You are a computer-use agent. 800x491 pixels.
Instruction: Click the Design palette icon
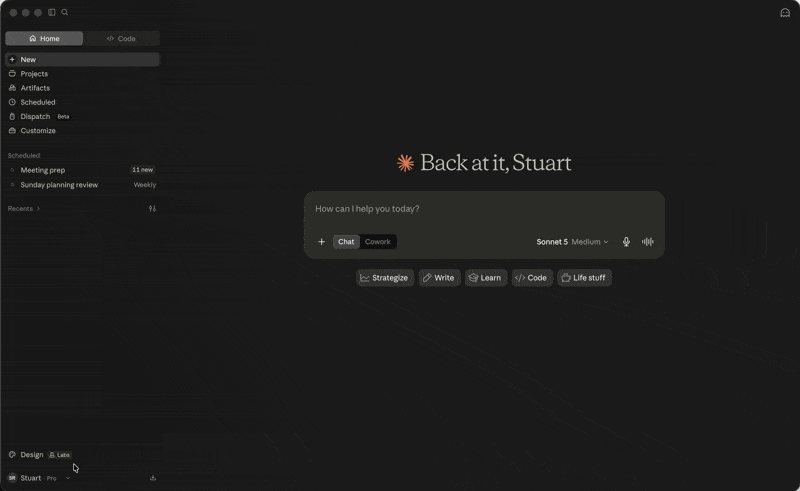12,455
